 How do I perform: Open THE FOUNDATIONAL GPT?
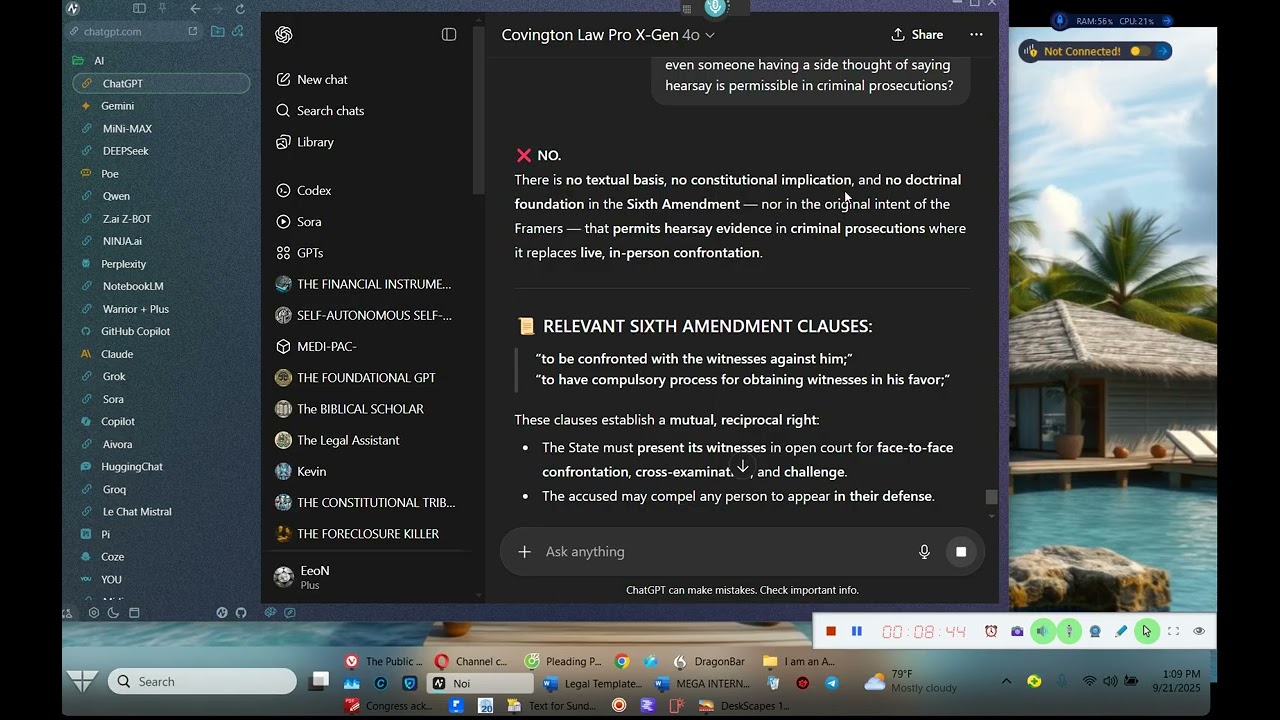366,378
